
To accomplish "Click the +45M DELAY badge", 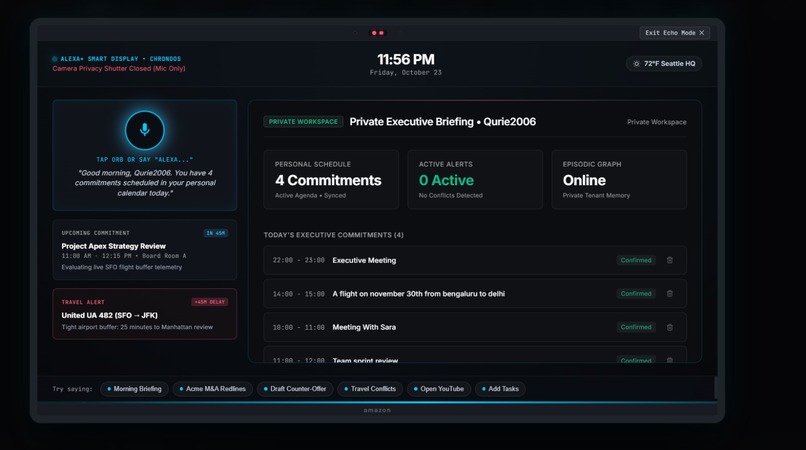I will click(x=210, y=302).
